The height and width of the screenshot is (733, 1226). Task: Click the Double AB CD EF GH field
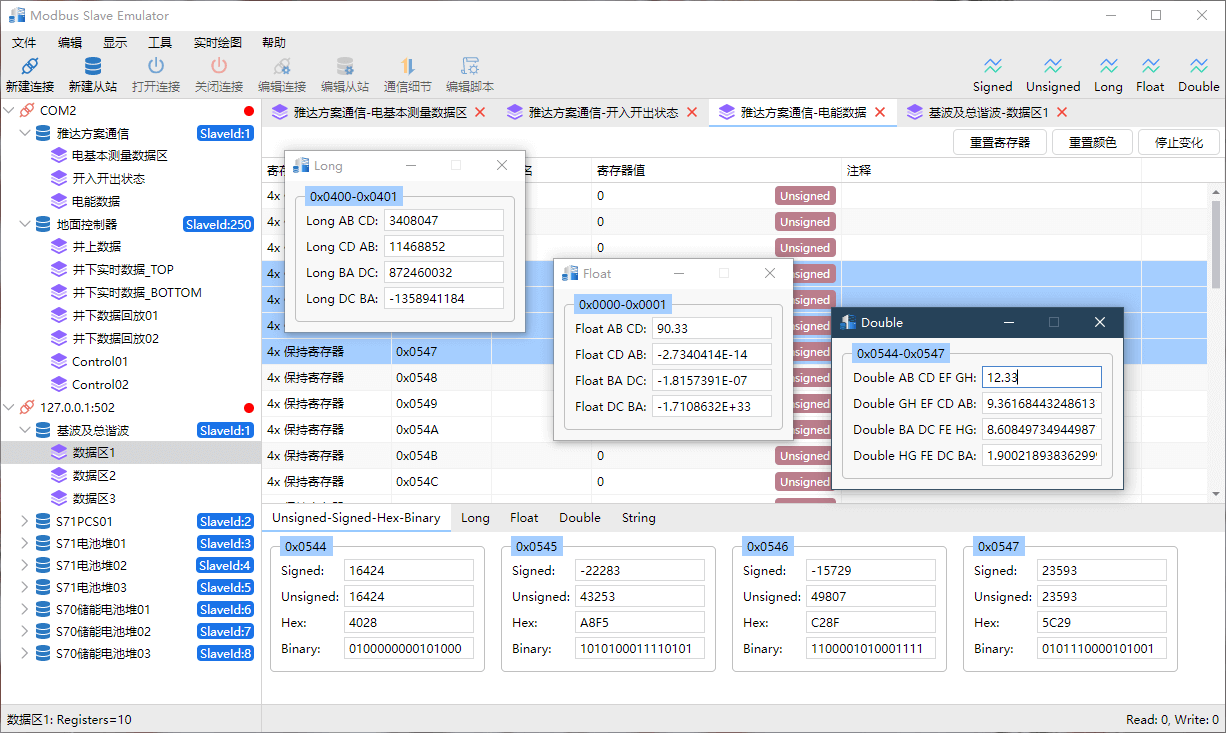(x=1041, y=377)
